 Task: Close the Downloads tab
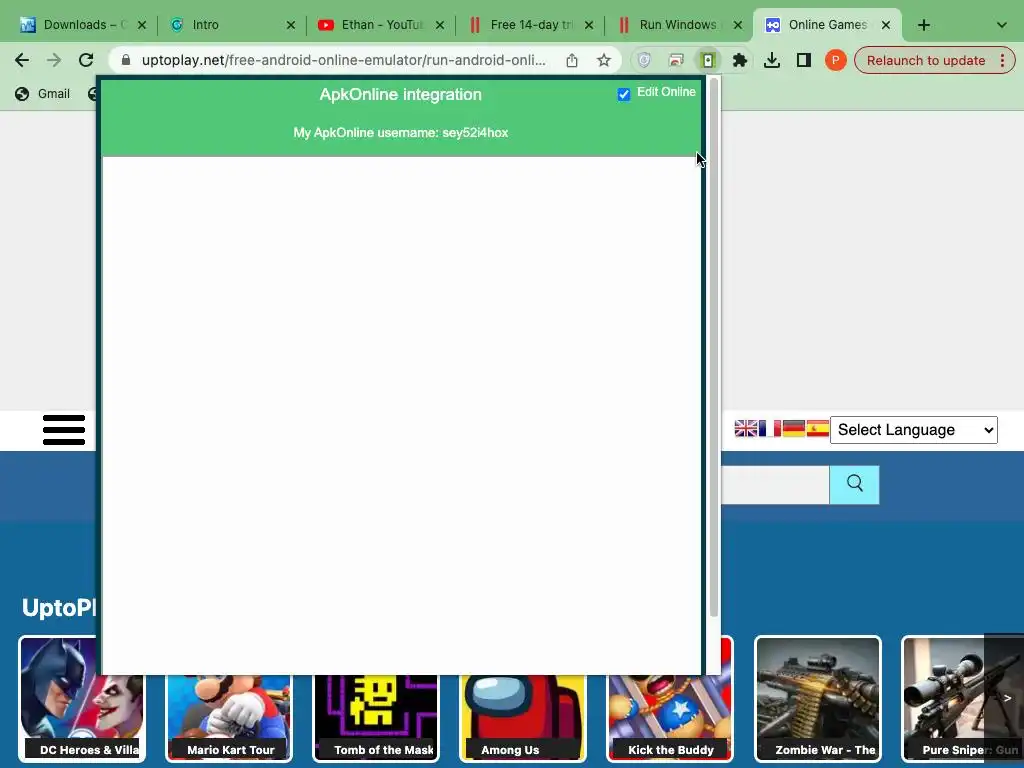click(x=142, y=25)
